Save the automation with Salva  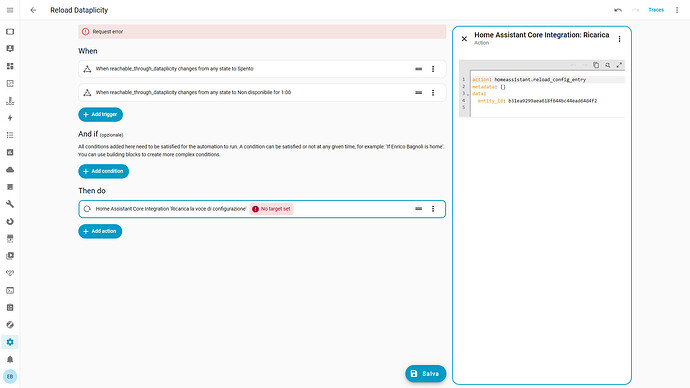pyautogui.click(x=425, y=373)
